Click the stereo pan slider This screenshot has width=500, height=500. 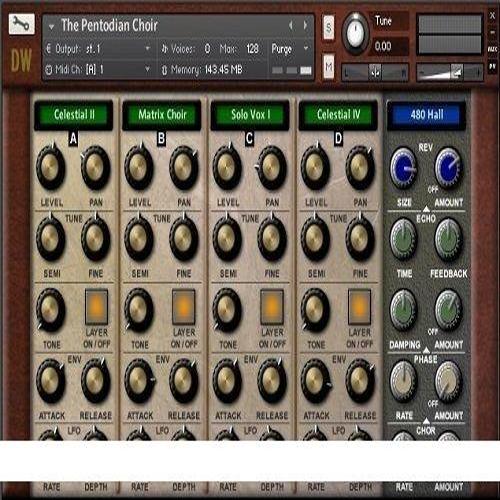pyautogui.click(x=375, y=72)
